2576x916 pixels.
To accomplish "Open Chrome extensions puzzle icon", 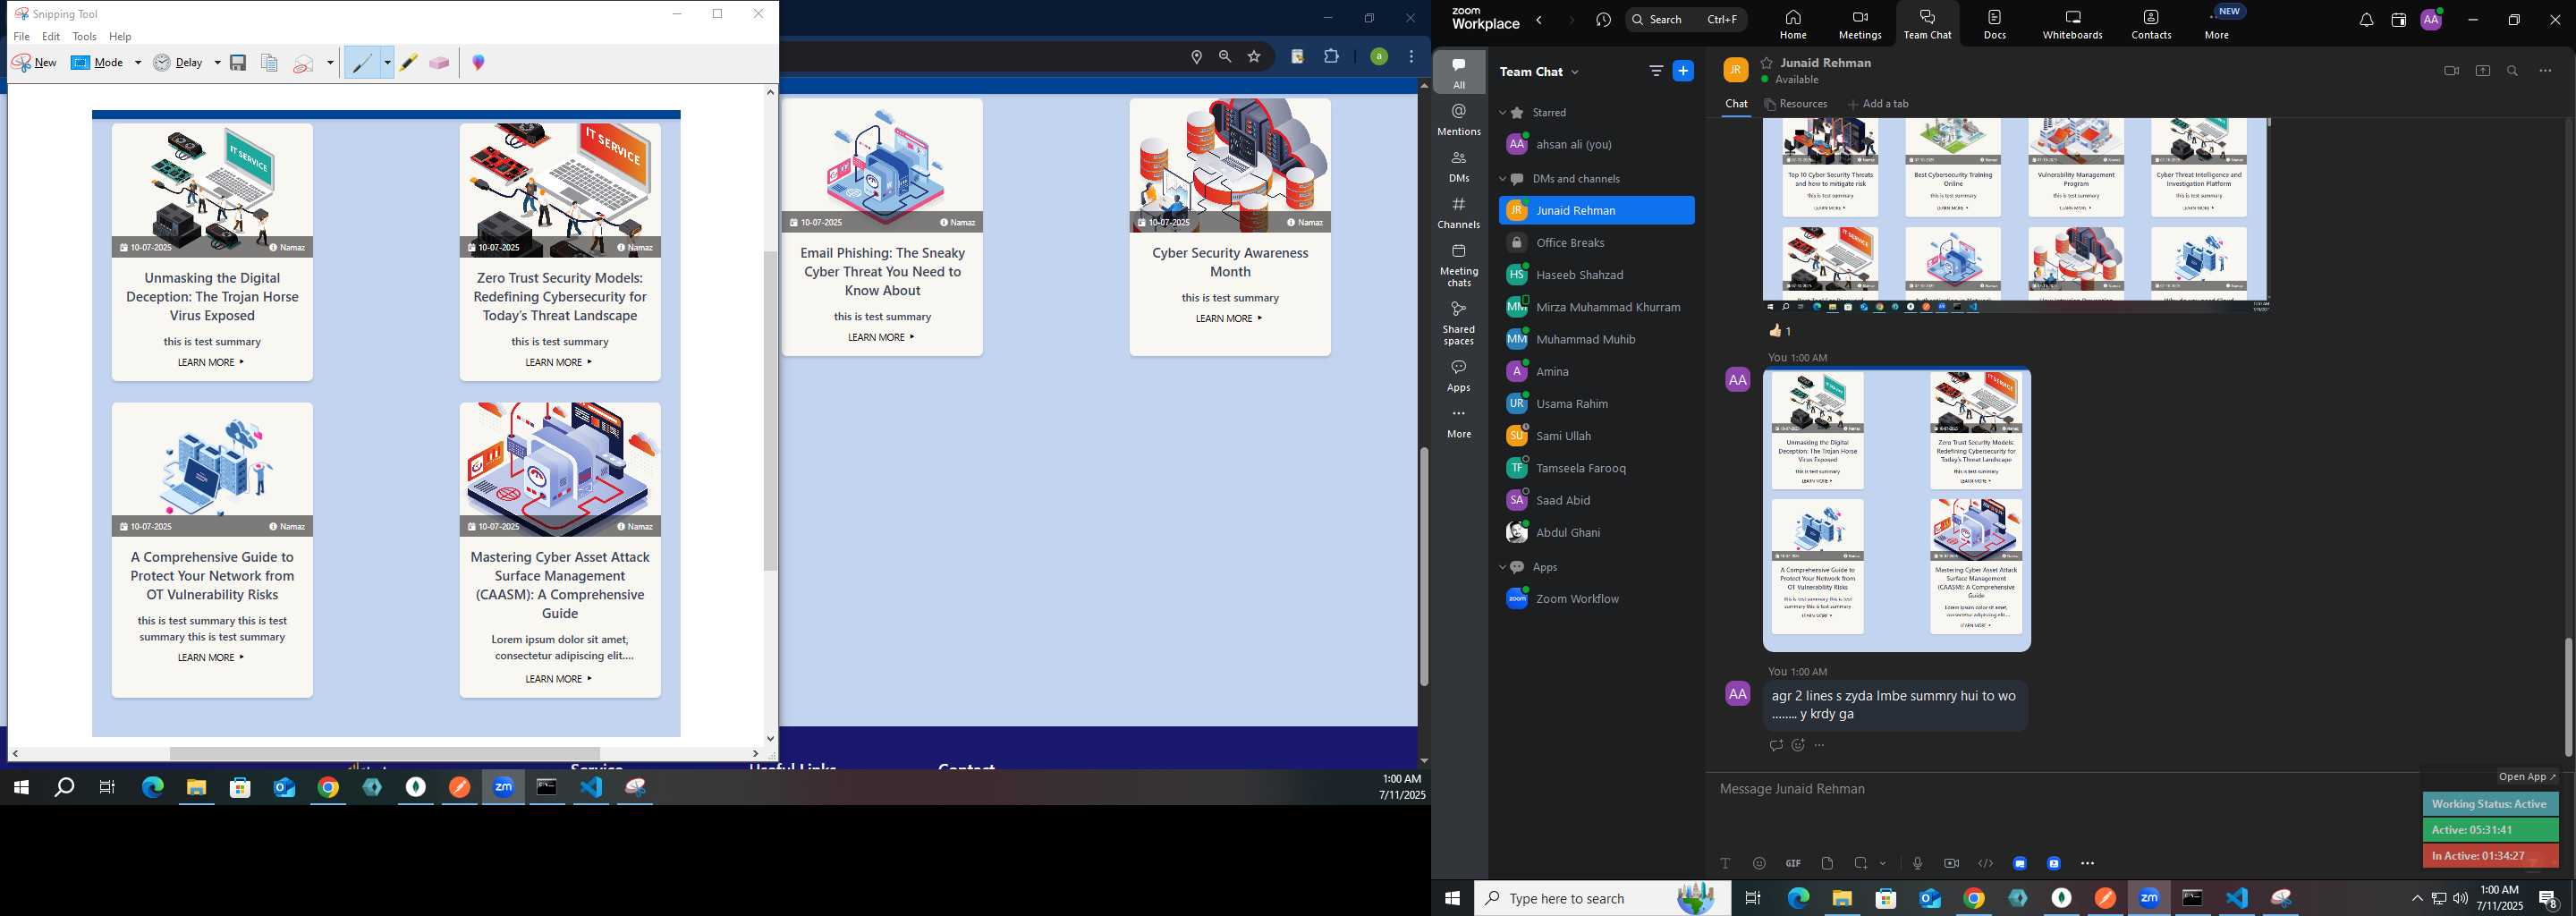I will (x=1331, y=57).
